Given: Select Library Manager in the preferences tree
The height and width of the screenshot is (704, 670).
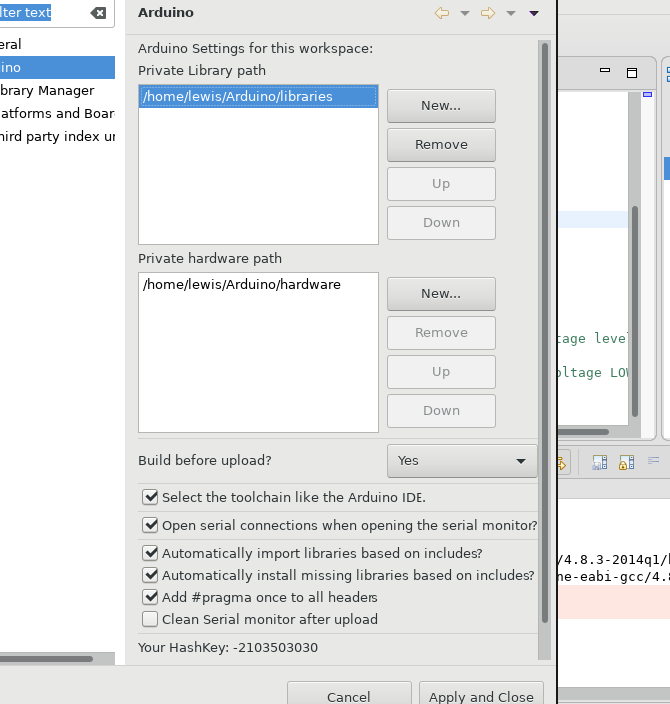Looking at the screenshot, I should click(48, 90).
